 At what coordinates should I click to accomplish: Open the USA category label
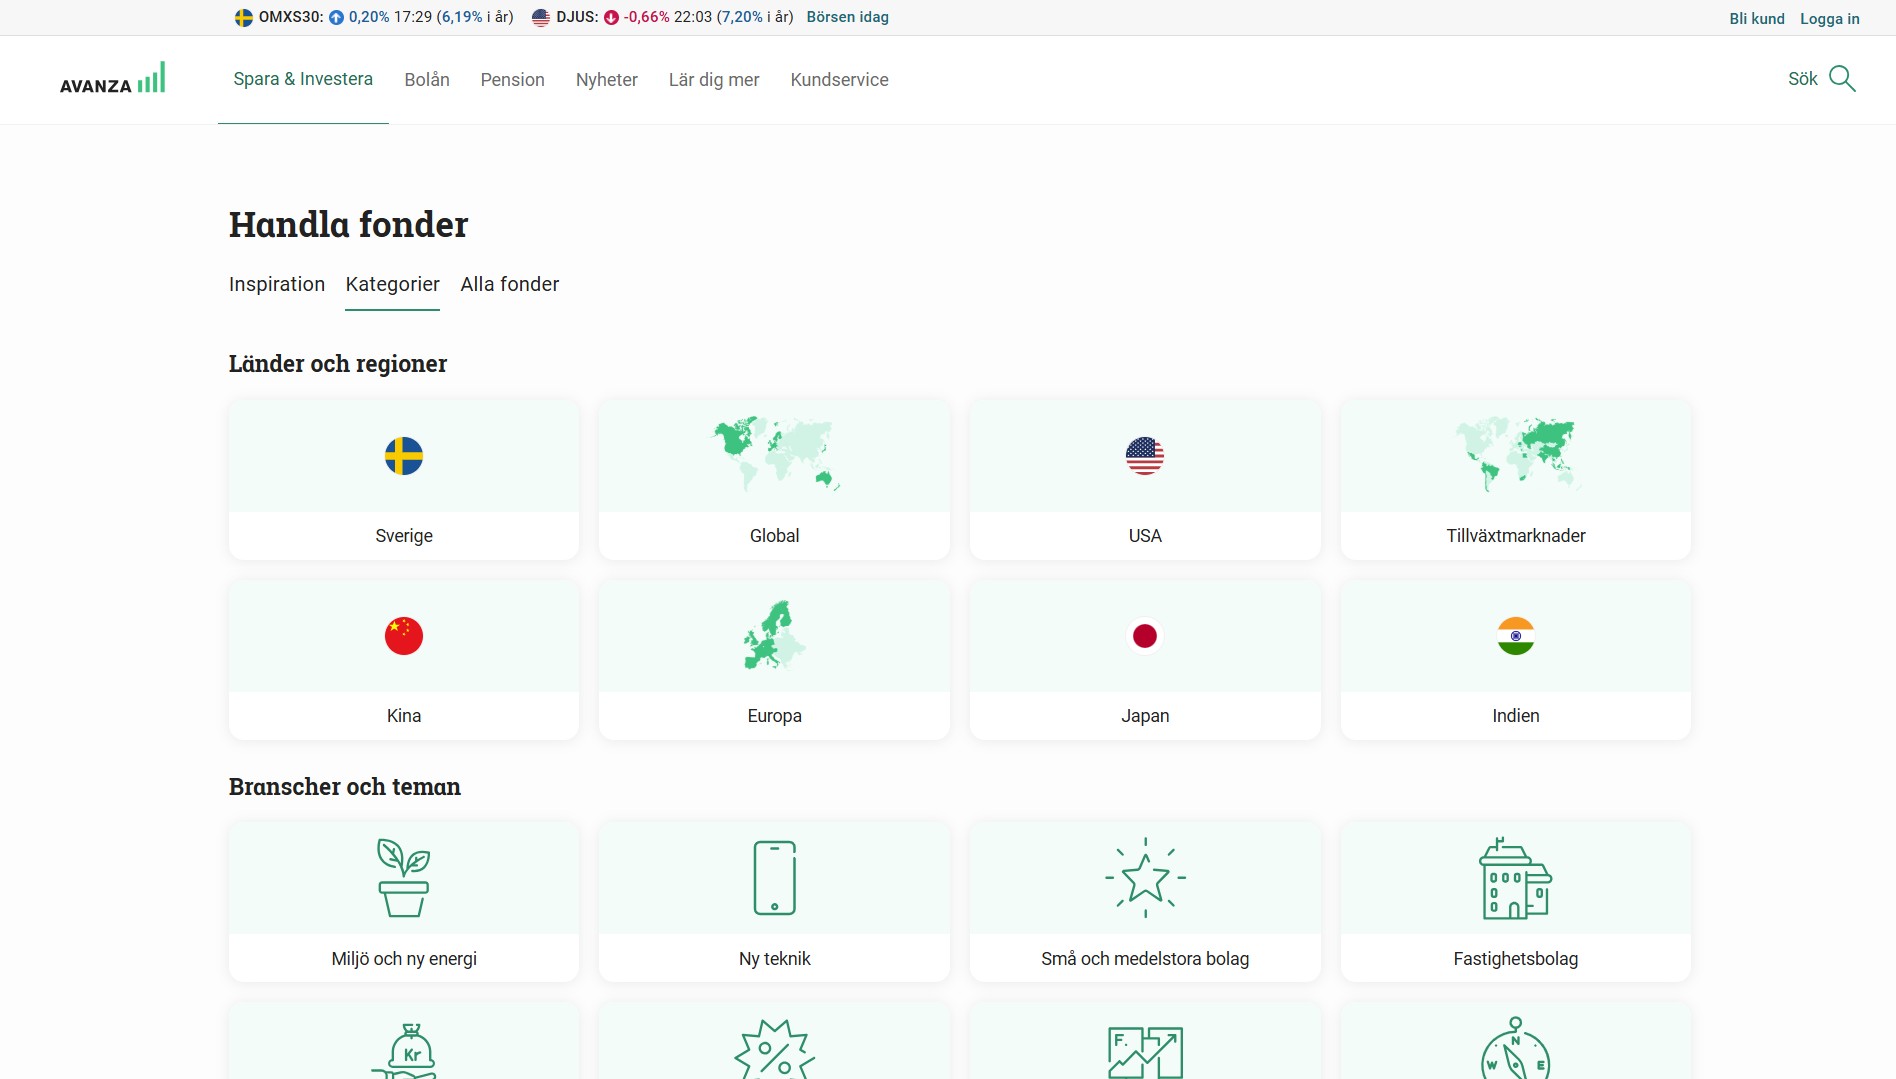(x=1145, y=536)
